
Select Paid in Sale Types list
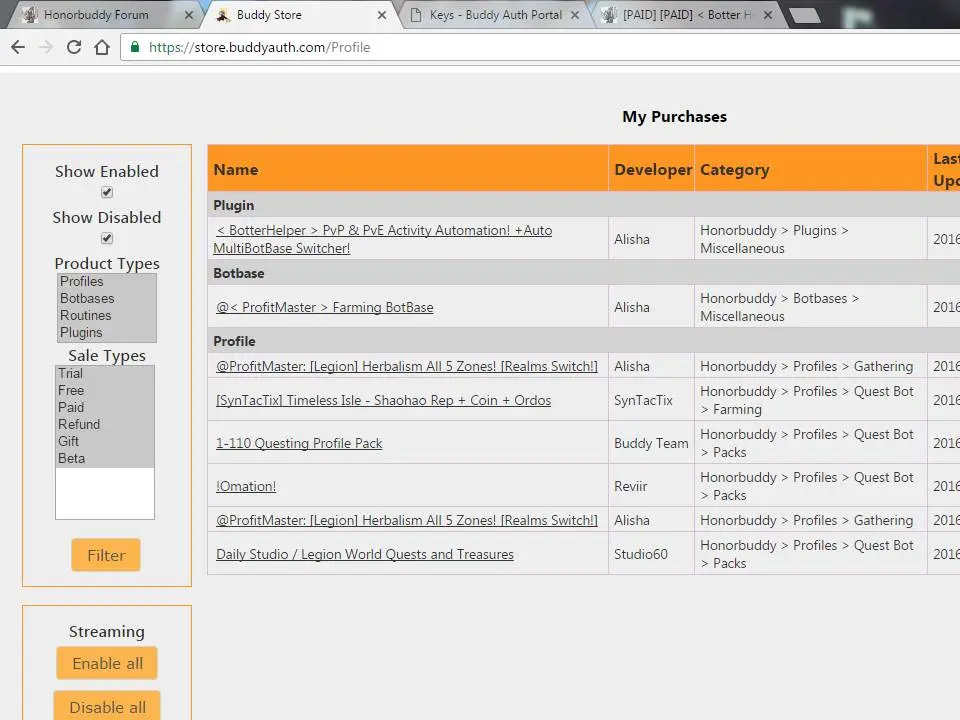[105, 407]
